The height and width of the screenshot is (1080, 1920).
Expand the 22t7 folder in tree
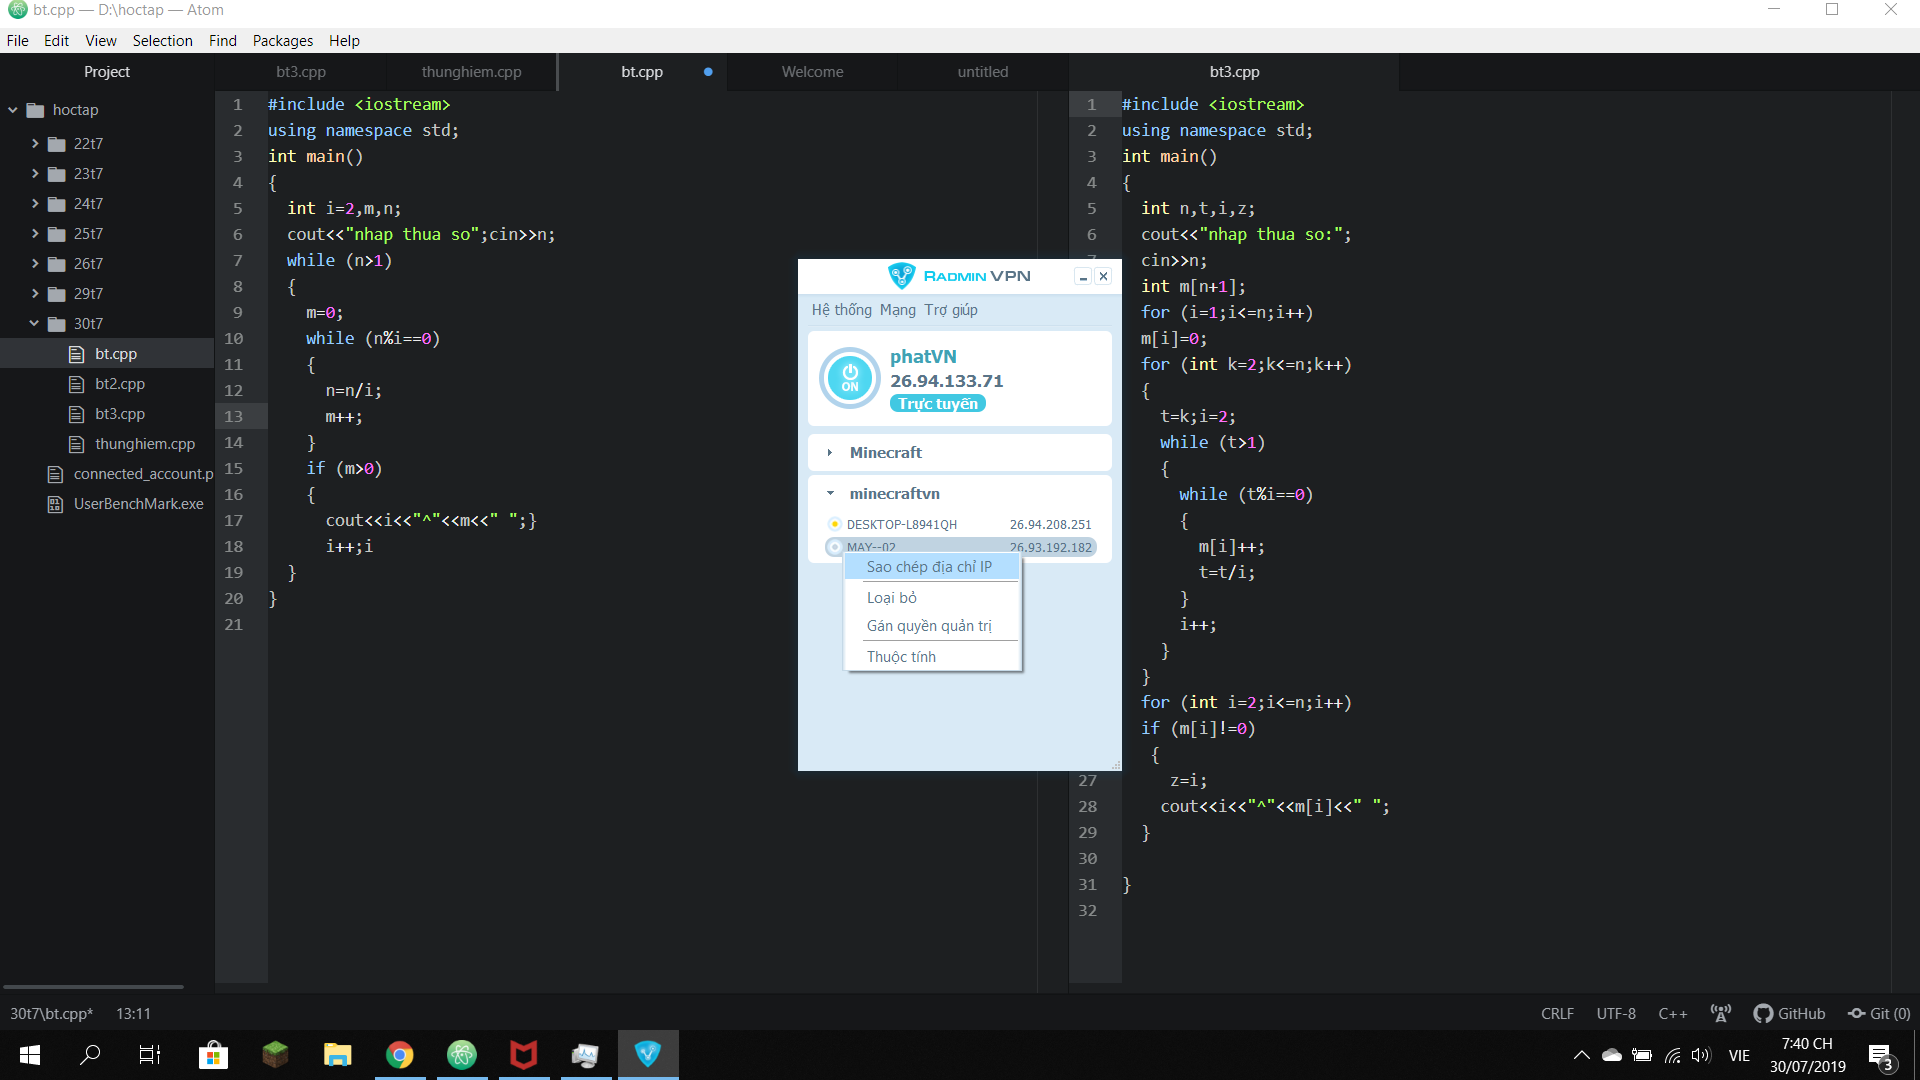(35, 144)
